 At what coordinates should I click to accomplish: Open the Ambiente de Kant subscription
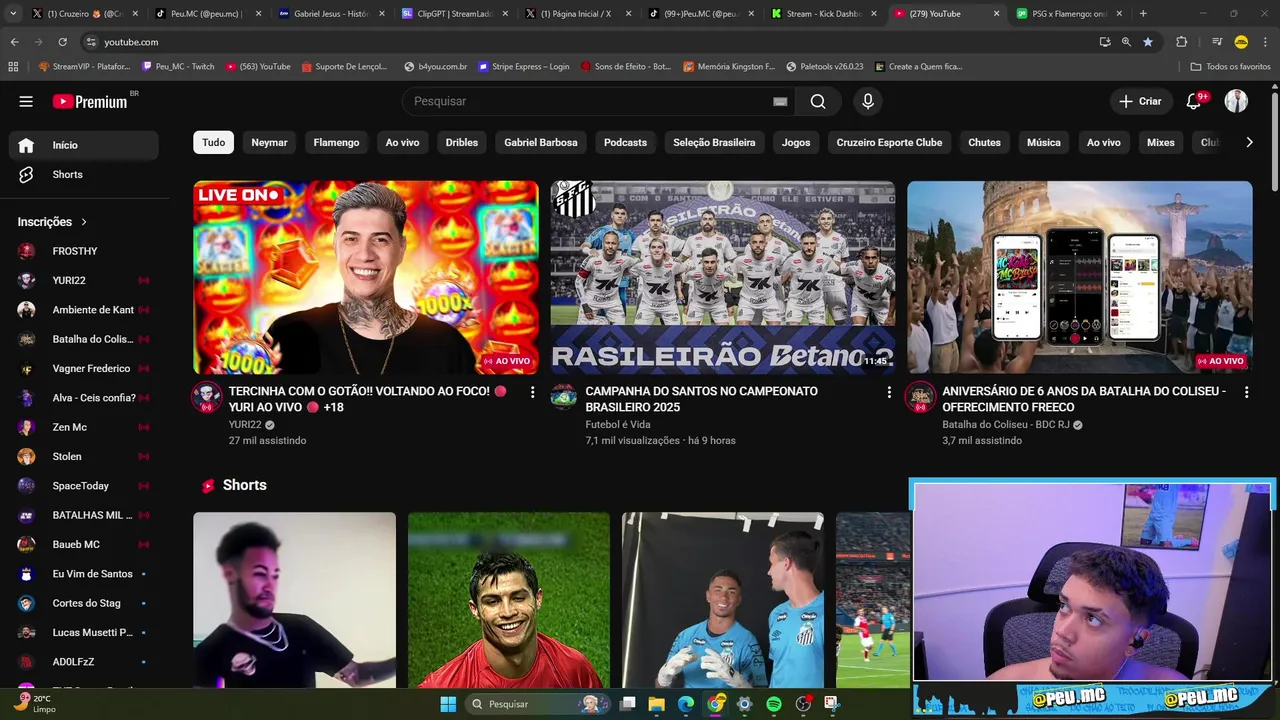coord(84,310)
